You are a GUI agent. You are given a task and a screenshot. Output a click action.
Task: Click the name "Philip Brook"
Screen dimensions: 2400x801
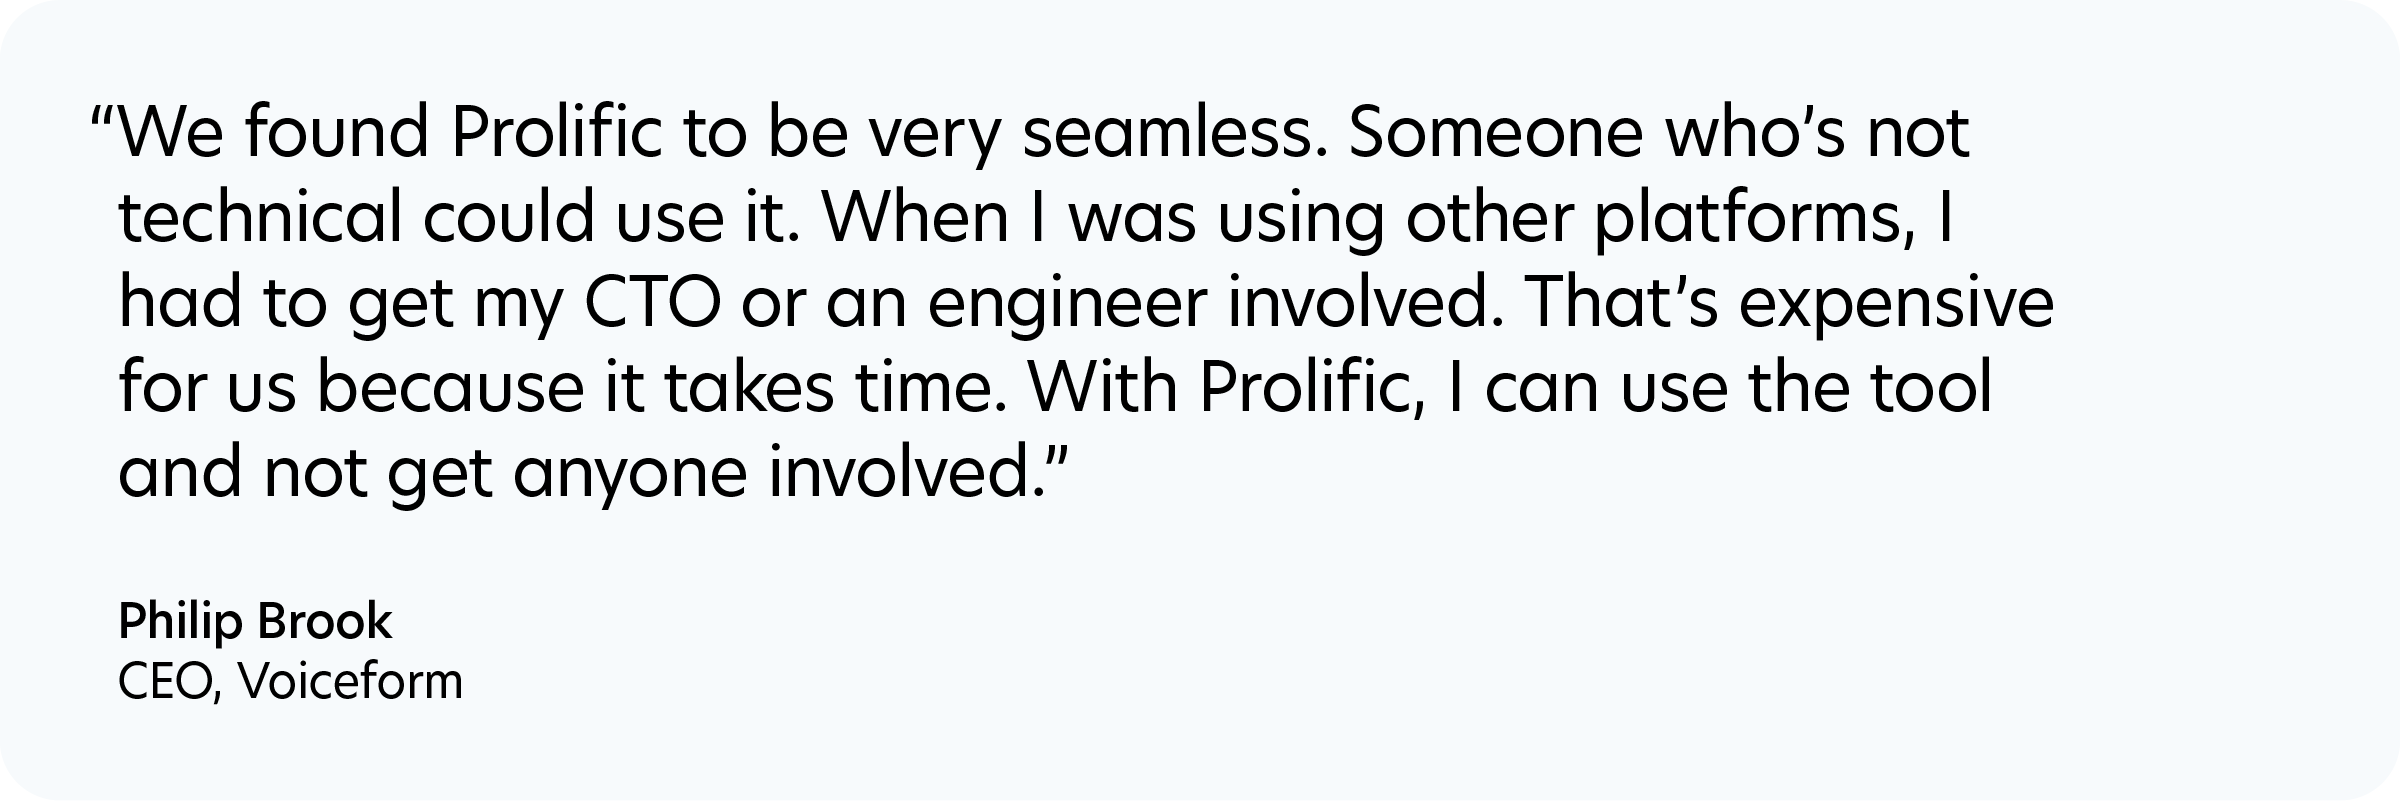(x=255, y=622)
